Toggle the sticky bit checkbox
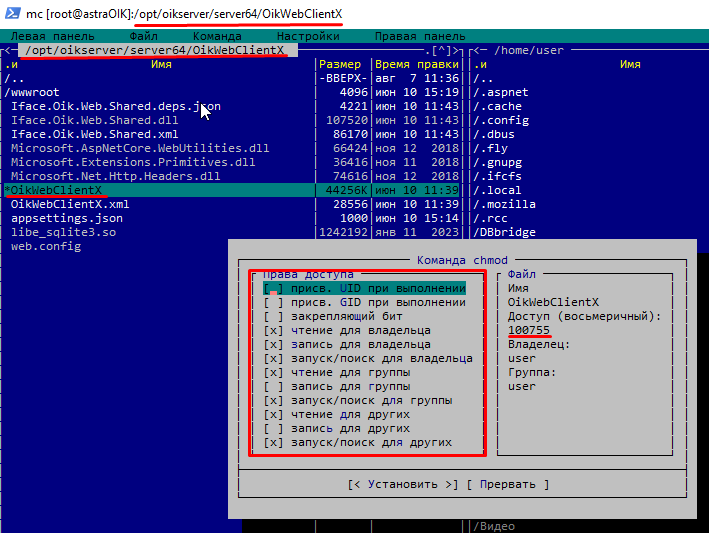The height and width of the screenshot is (533, 709). [273, 316]
